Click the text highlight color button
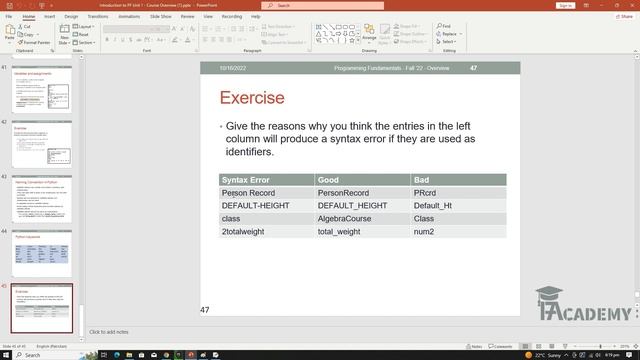640x360 pixels. point(175,40)
